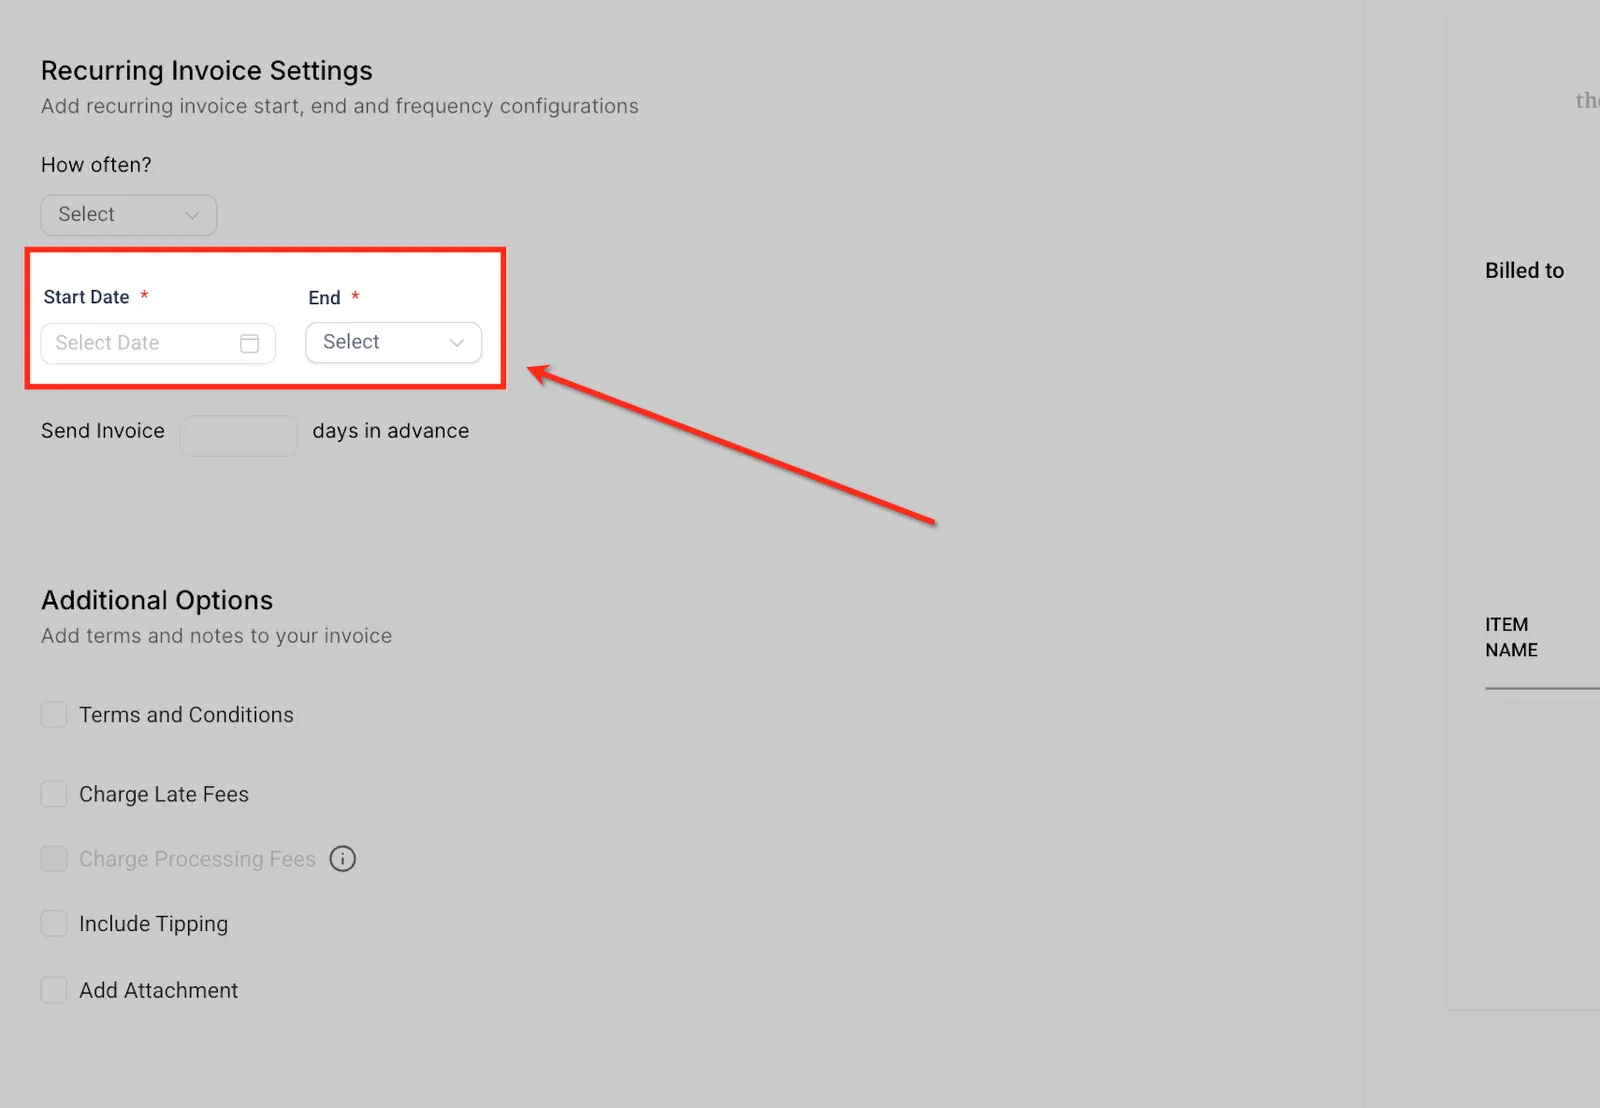Screen dimensions: 1600x1108
Task: Click the How often chevron arrow
Action: click(x=192, y=215)
